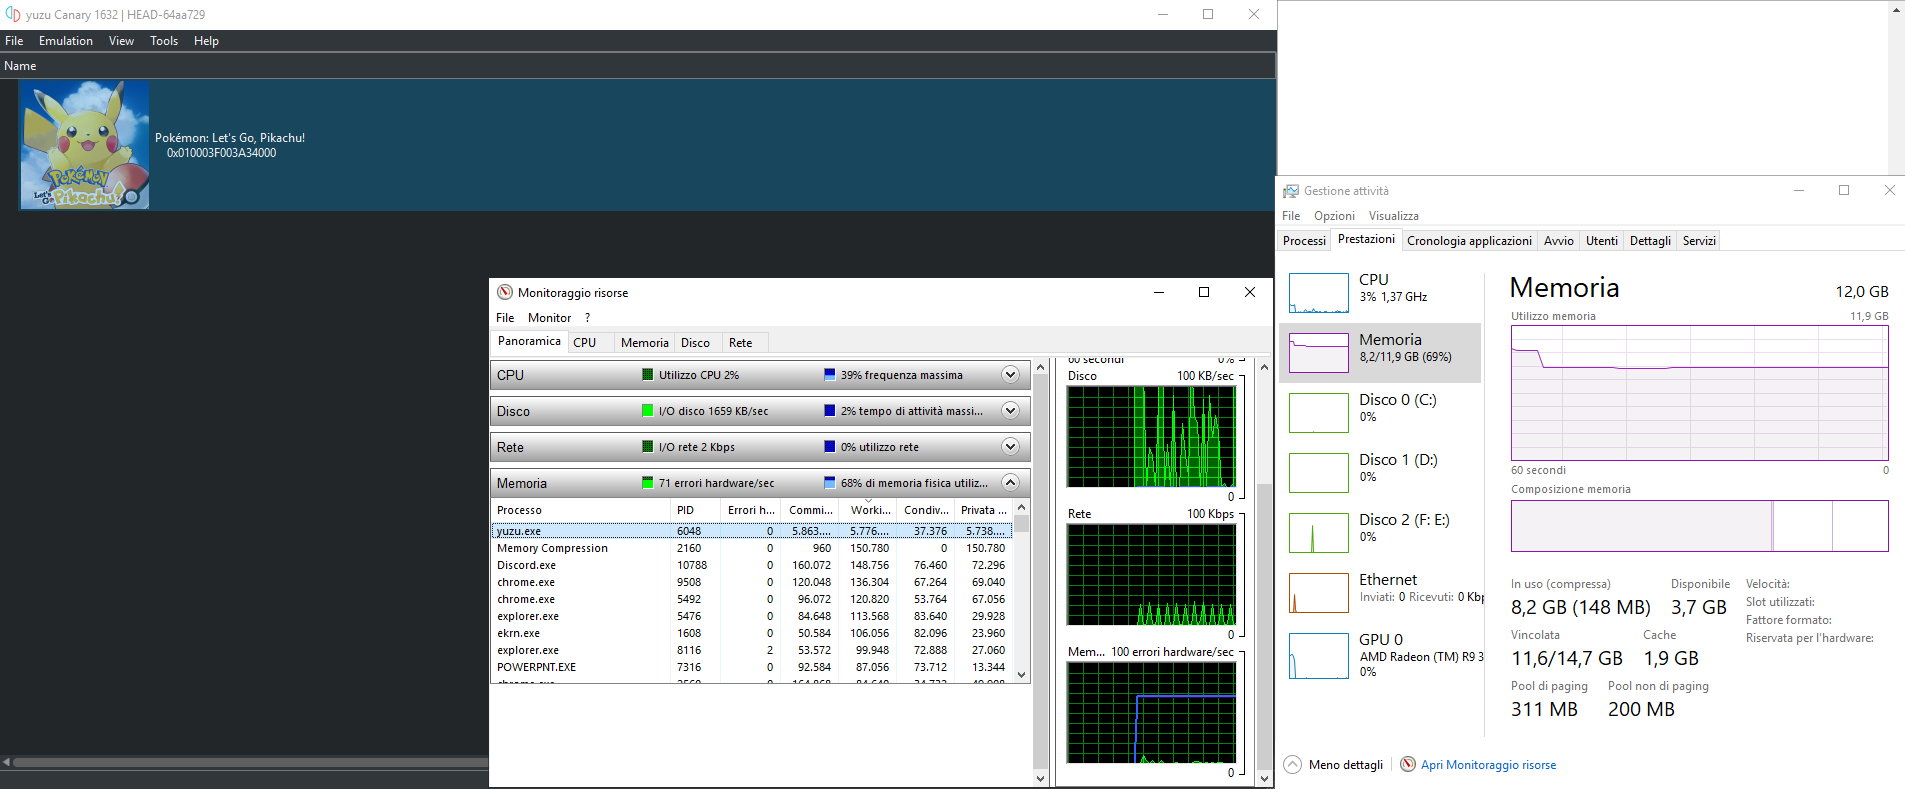Switch to Avvio tab in Task Manager

pyautogui.click(x=1558, y=241)
